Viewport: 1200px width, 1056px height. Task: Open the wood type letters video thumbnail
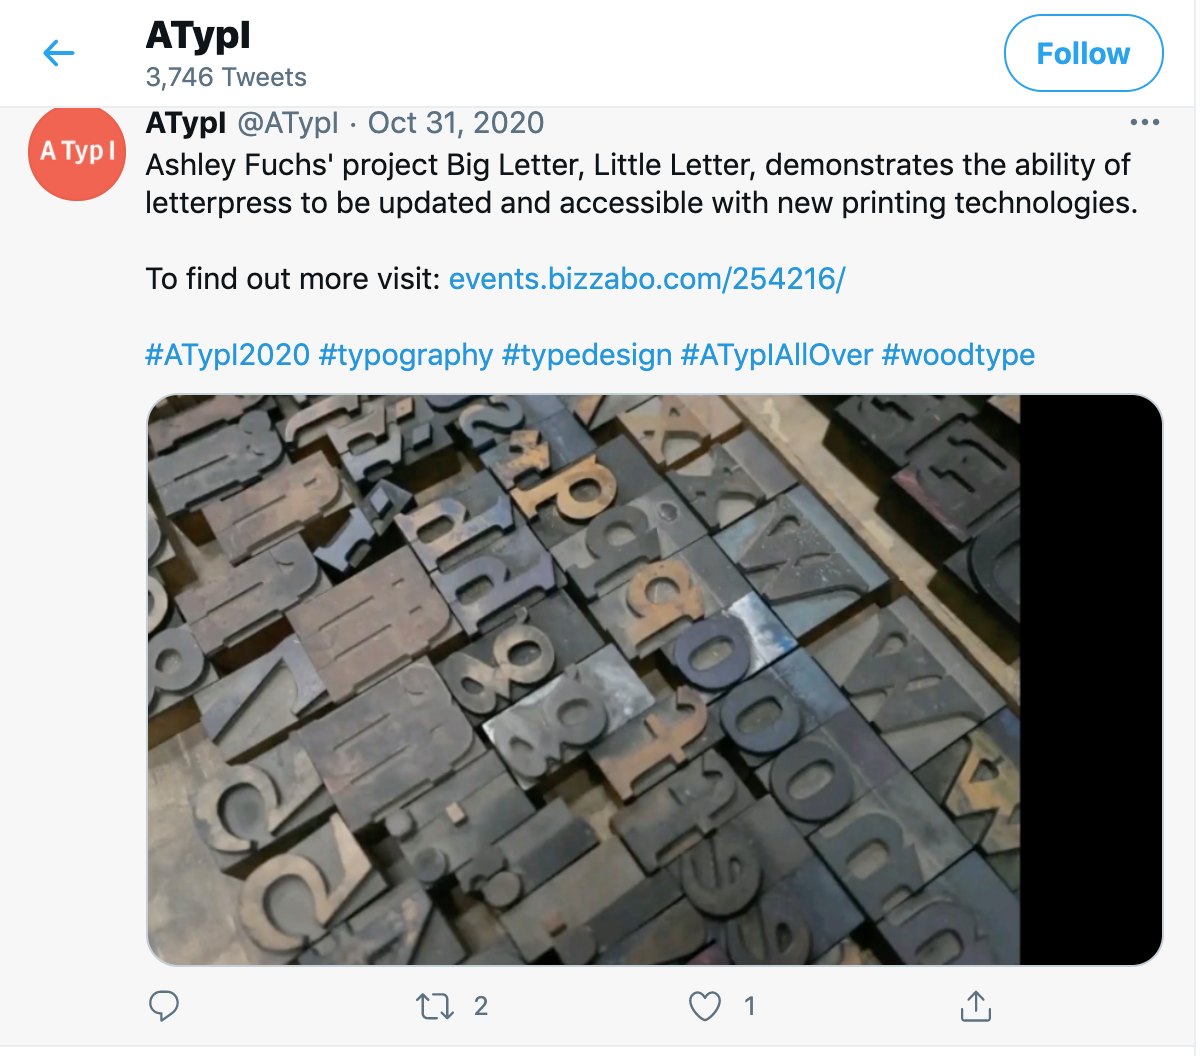655,680
